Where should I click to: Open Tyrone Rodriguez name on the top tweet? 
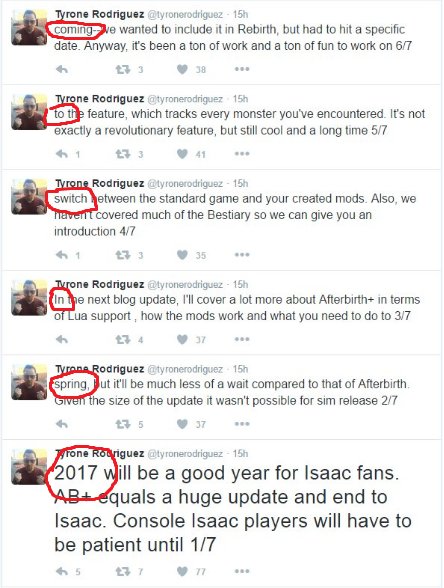[99, 14]
